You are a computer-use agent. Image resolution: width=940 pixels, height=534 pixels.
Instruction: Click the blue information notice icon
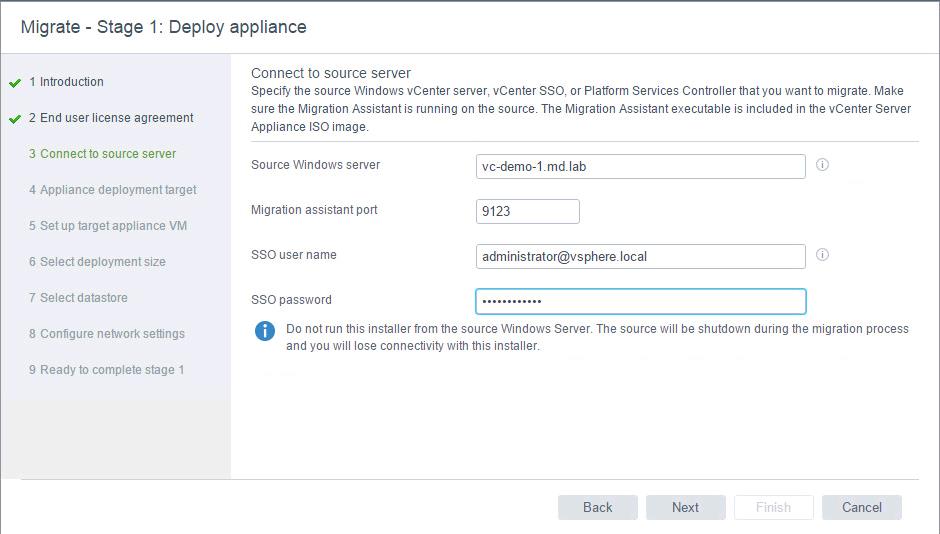tap(264, 331)
